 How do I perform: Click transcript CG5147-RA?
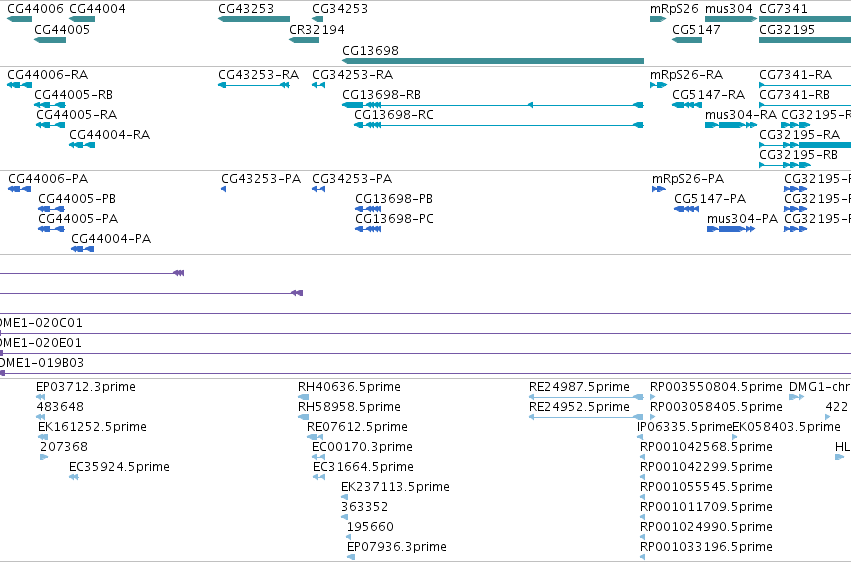[687, 105]
